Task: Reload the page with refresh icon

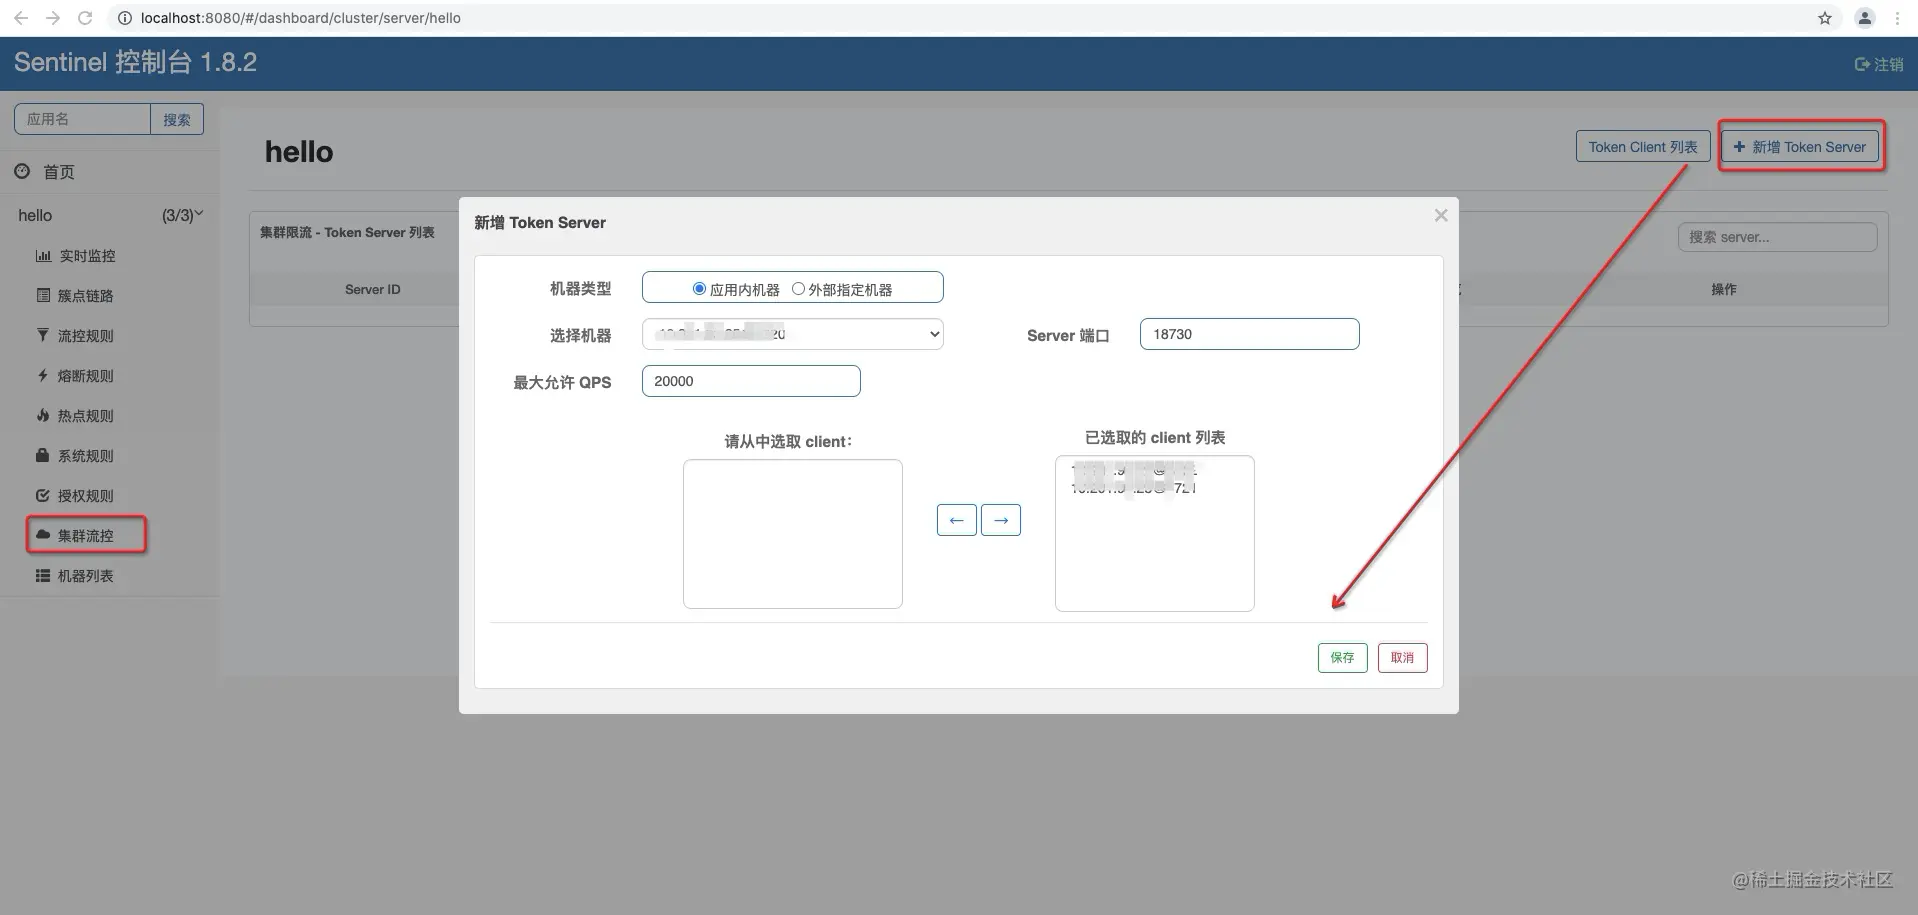Action: [x=85, y=18]
